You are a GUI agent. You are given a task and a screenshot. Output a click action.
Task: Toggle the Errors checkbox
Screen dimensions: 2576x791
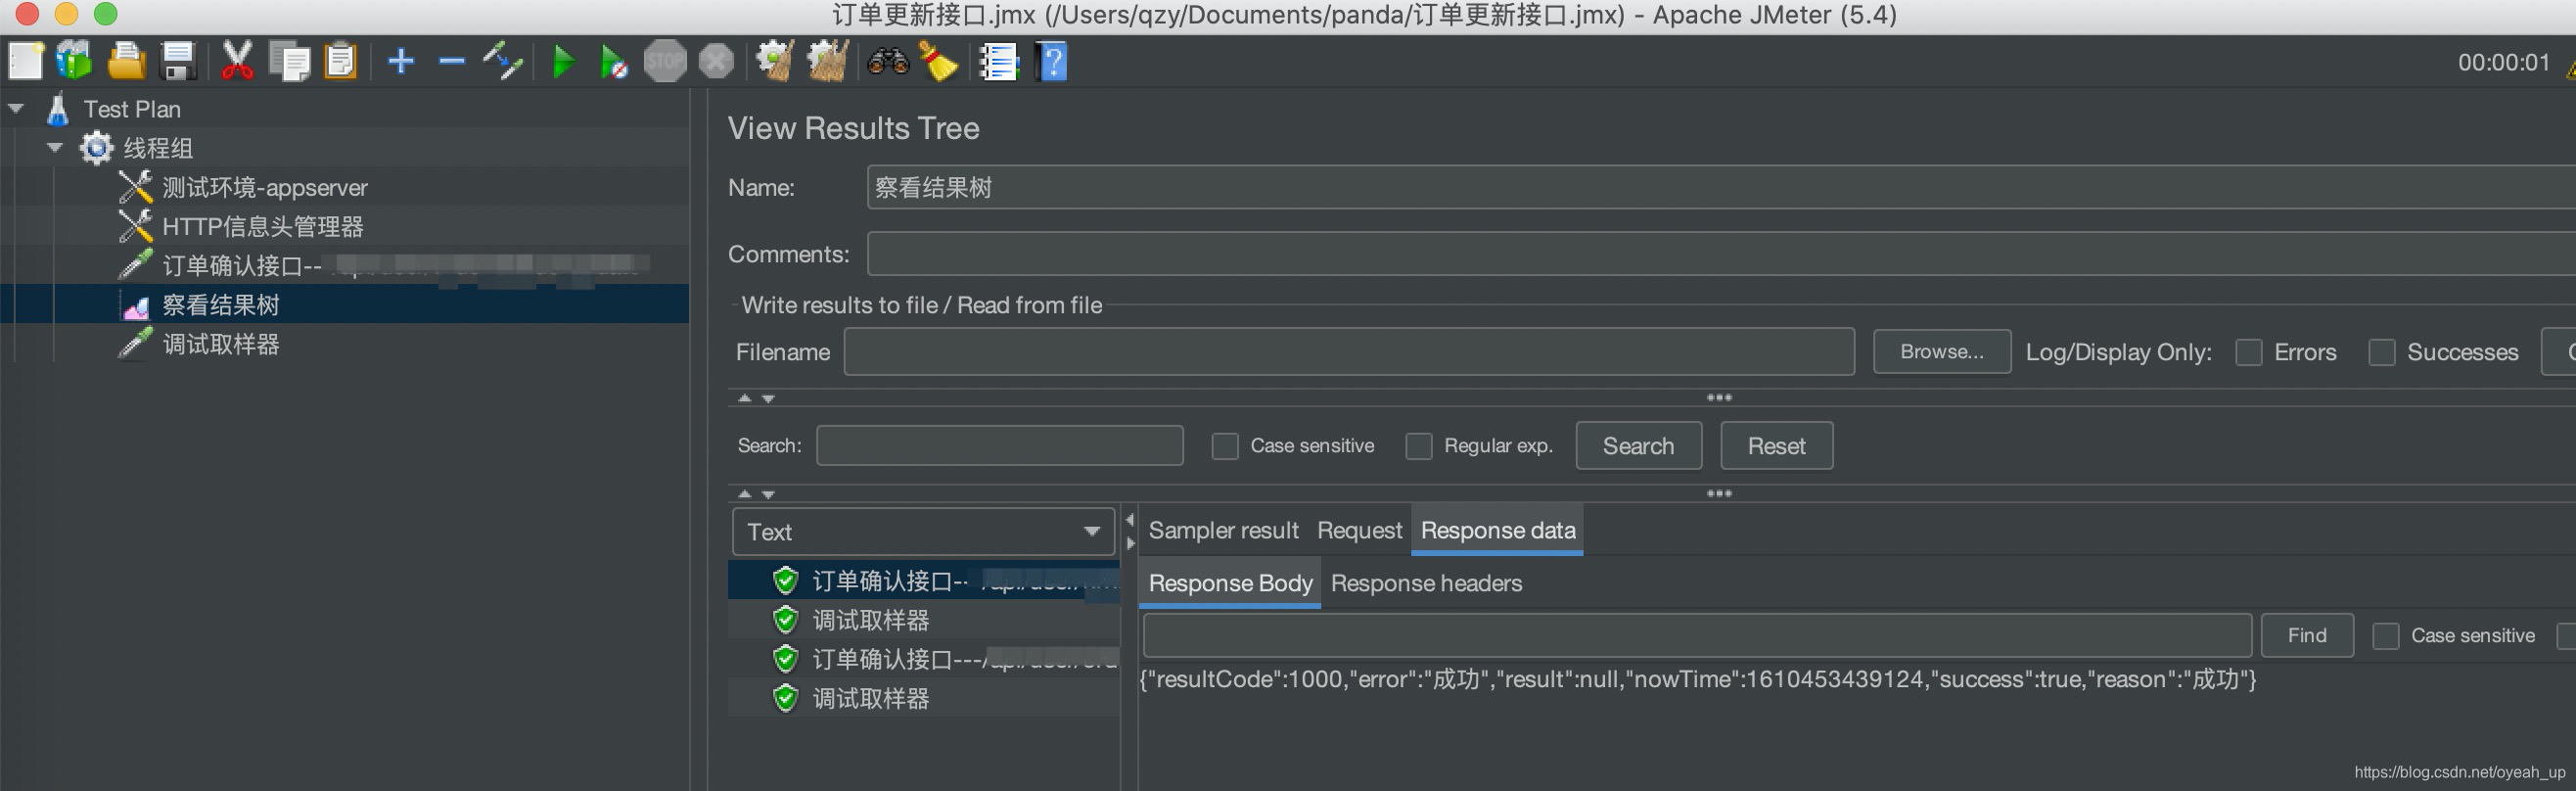point(2249,352)
